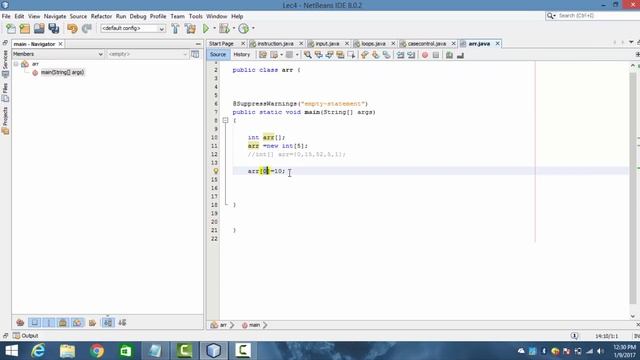The height and width of the screenshot is (360, 640).
Task: Click the Shift Line Right icon in editor toolbar
Action: (x=411, y=55)
